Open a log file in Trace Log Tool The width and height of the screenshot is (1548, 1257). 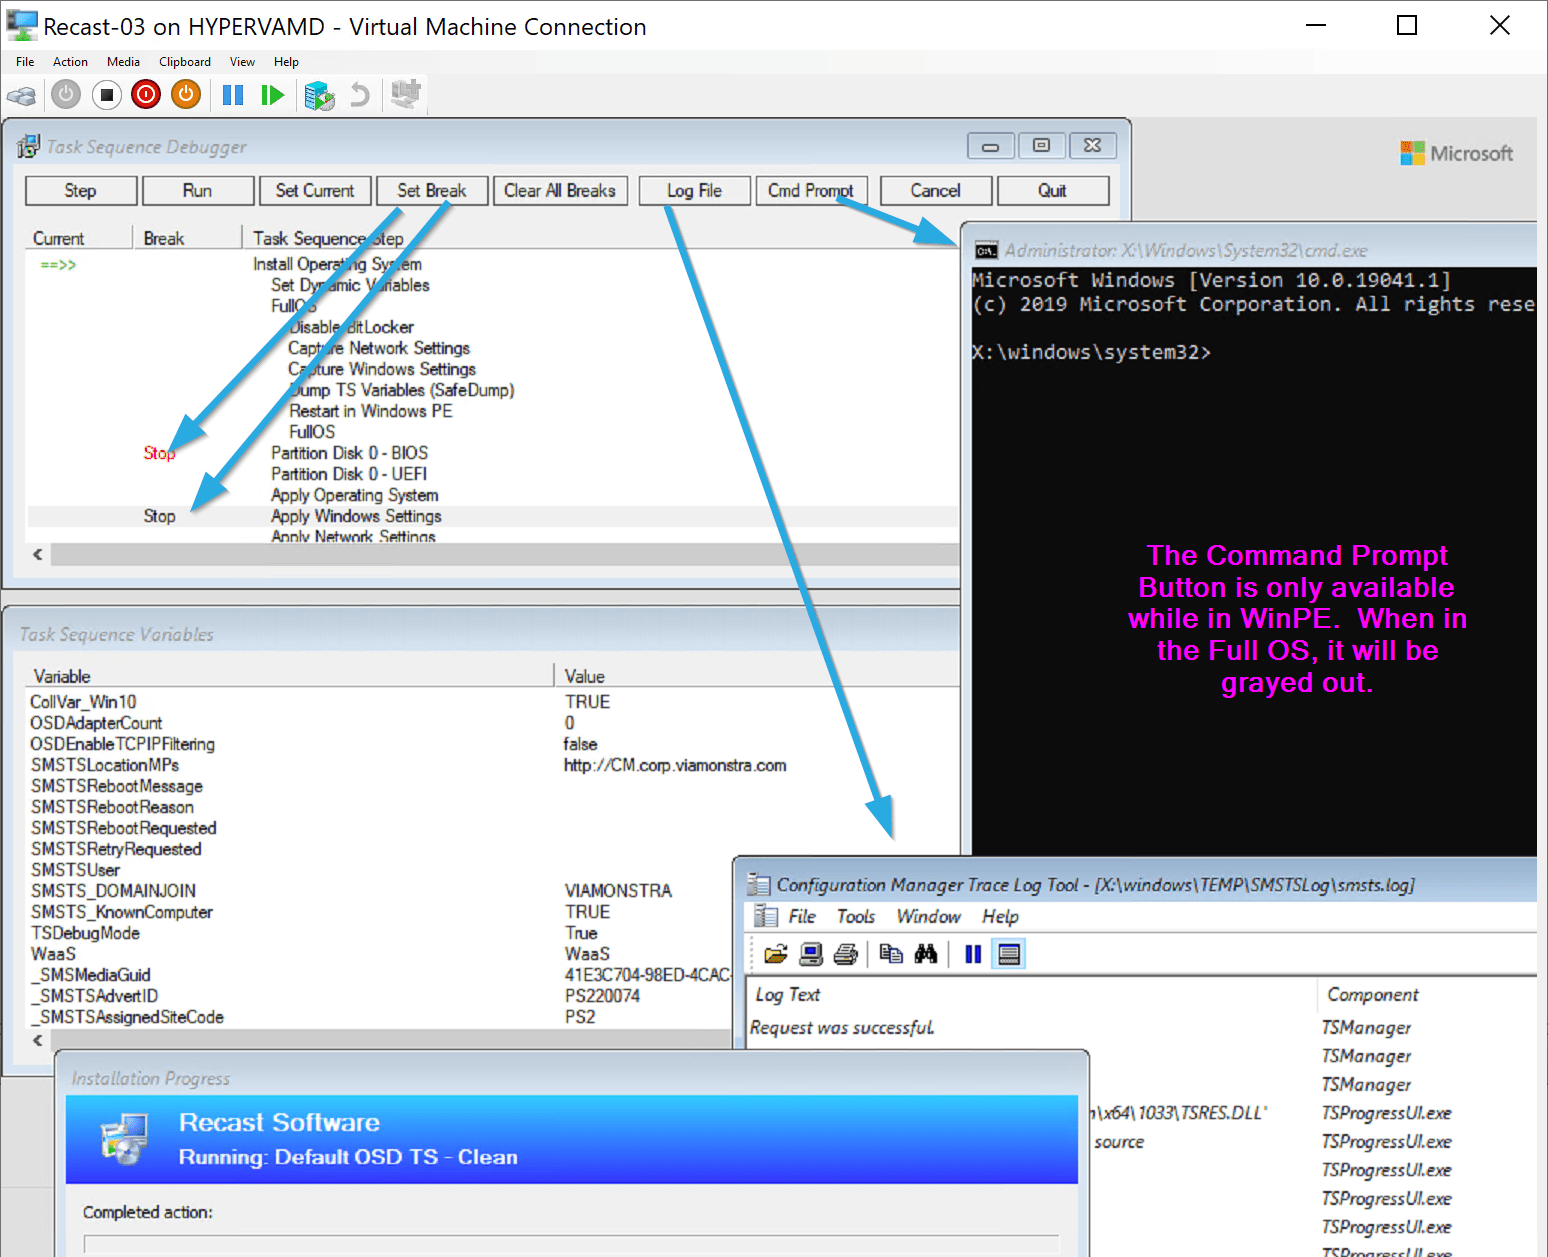click(775, 953)
